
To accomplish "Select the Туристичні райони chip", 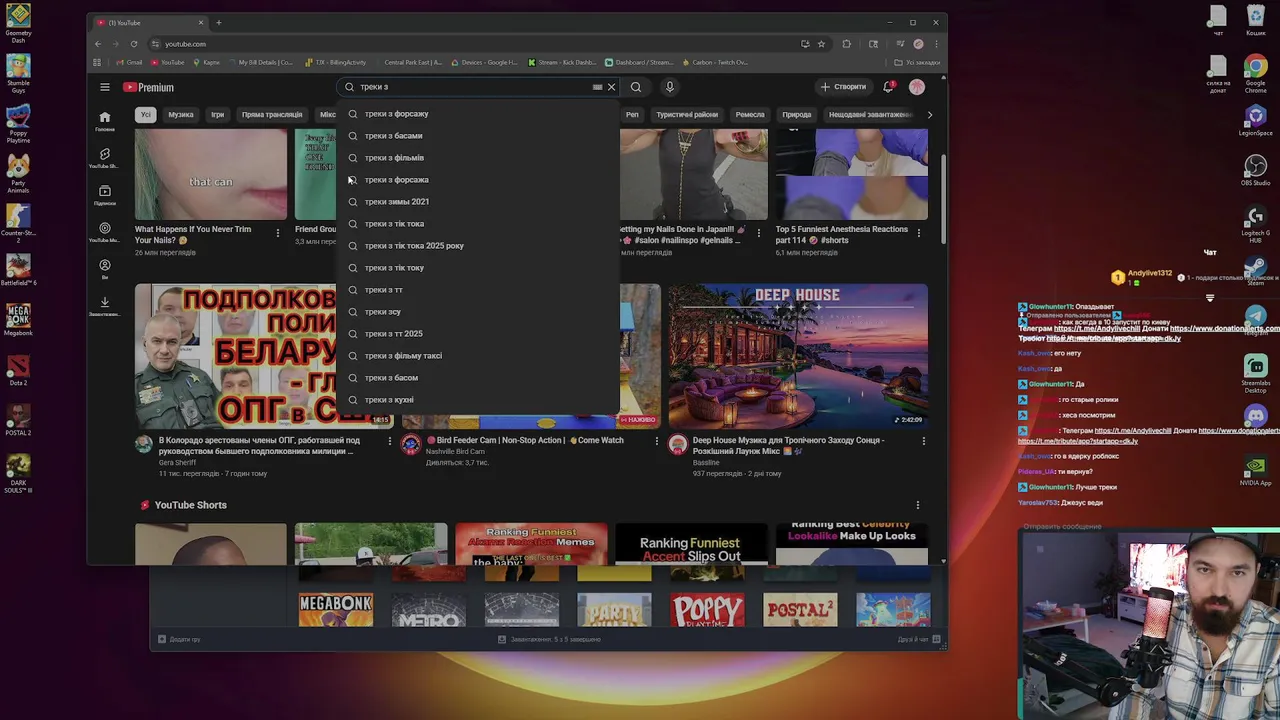I will (686, 114).
